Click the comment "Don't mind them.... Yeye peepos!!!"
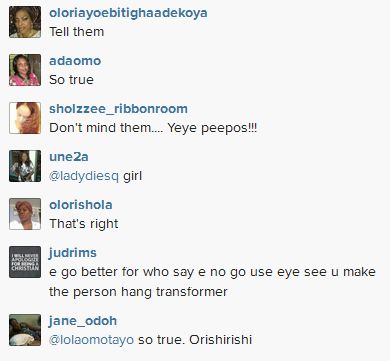Screen dimensions: 390x361 [153, 128]
